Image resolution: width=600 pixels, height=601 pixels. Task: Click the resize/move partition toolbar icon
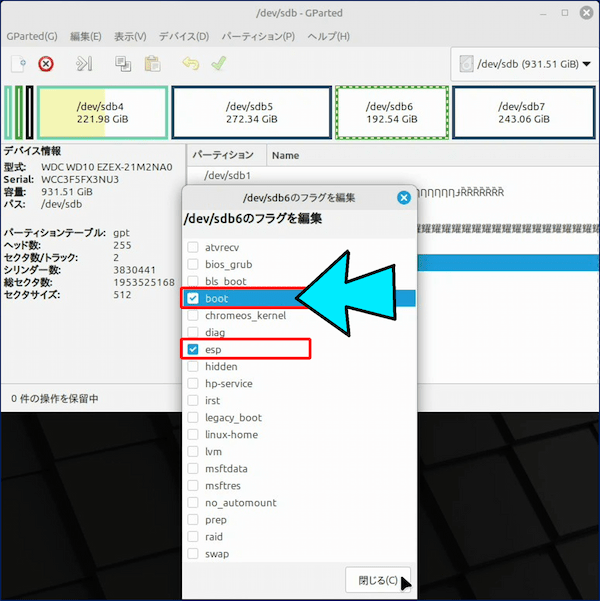click(x=85, y=64)
